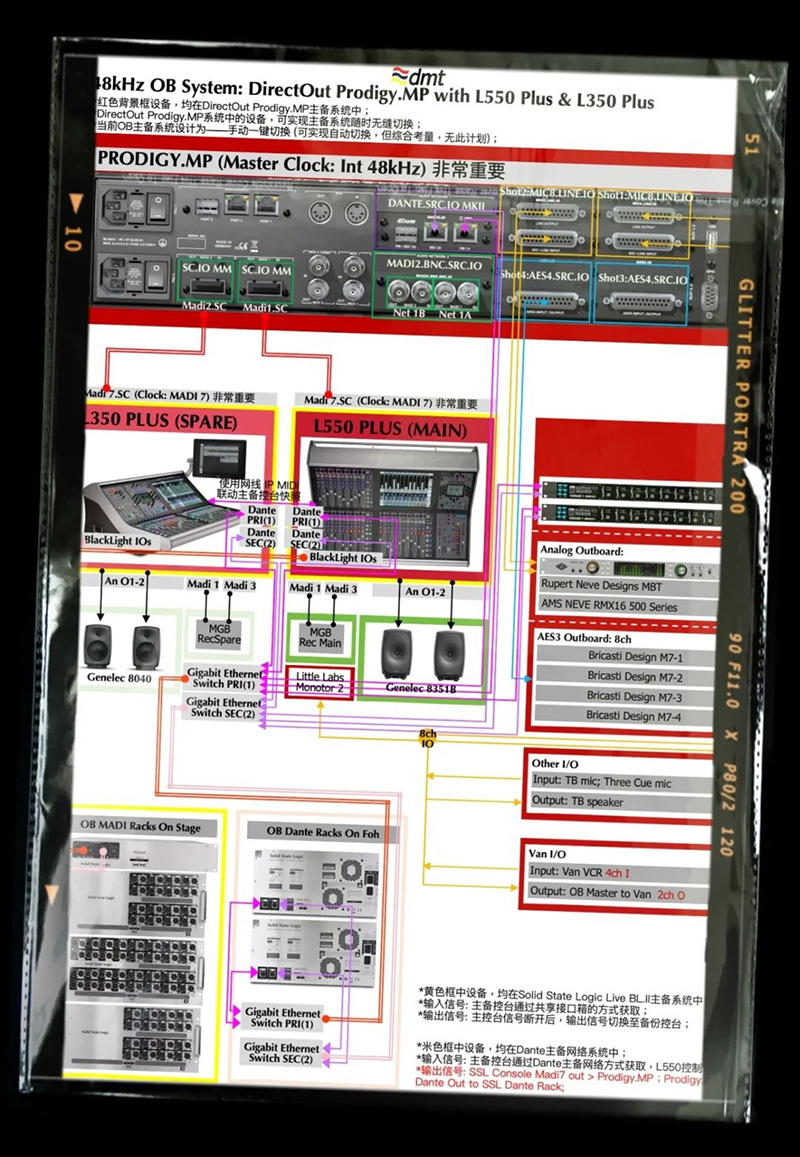Click the 'Other I/O' heading
The width and height of the screenshot is (800, 1157).
tap(555, 763)
